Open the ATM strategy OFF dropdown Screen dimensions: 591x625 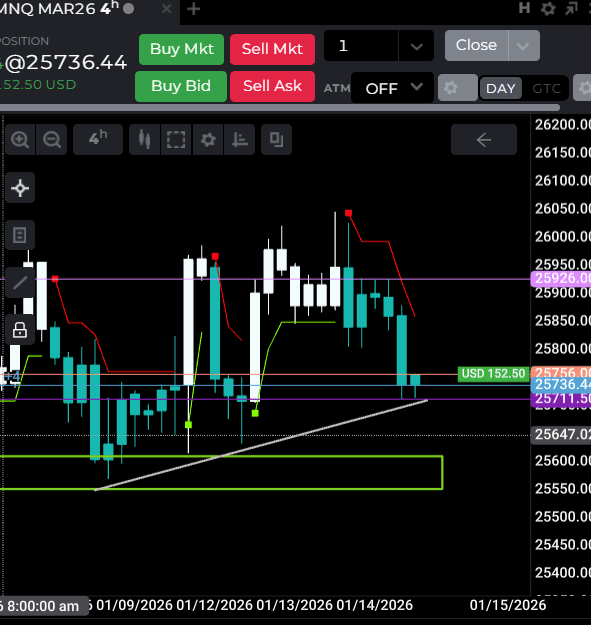click(x=393, y=88)
